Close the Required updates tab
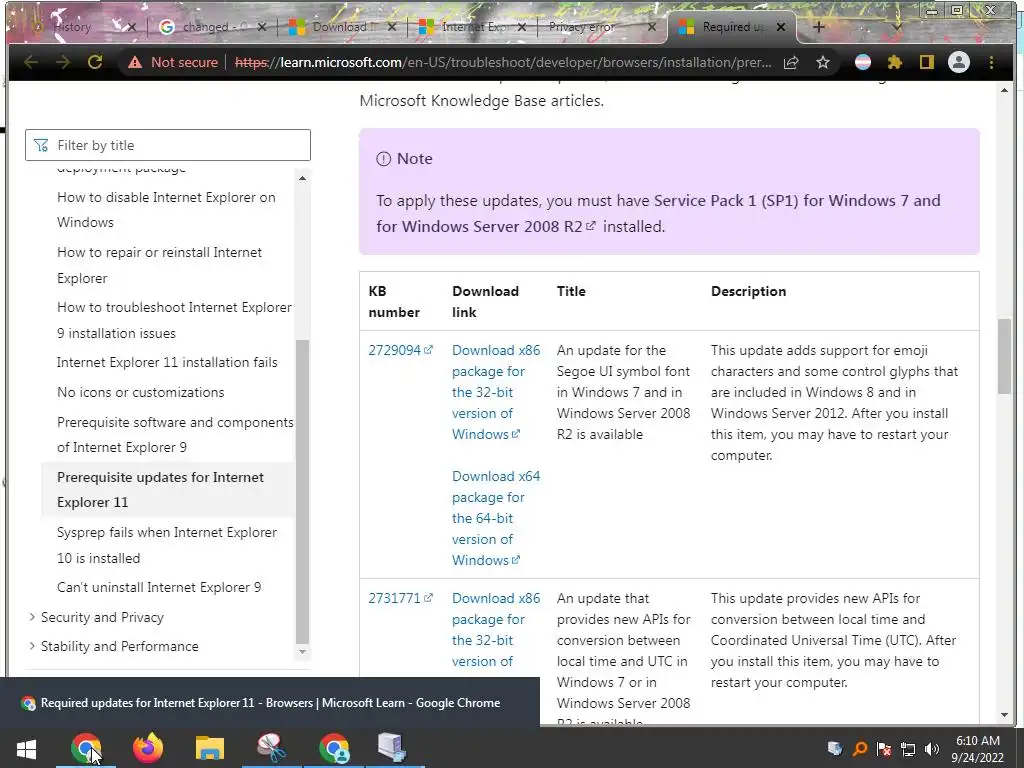1024x768 pixels. (782, 27)
